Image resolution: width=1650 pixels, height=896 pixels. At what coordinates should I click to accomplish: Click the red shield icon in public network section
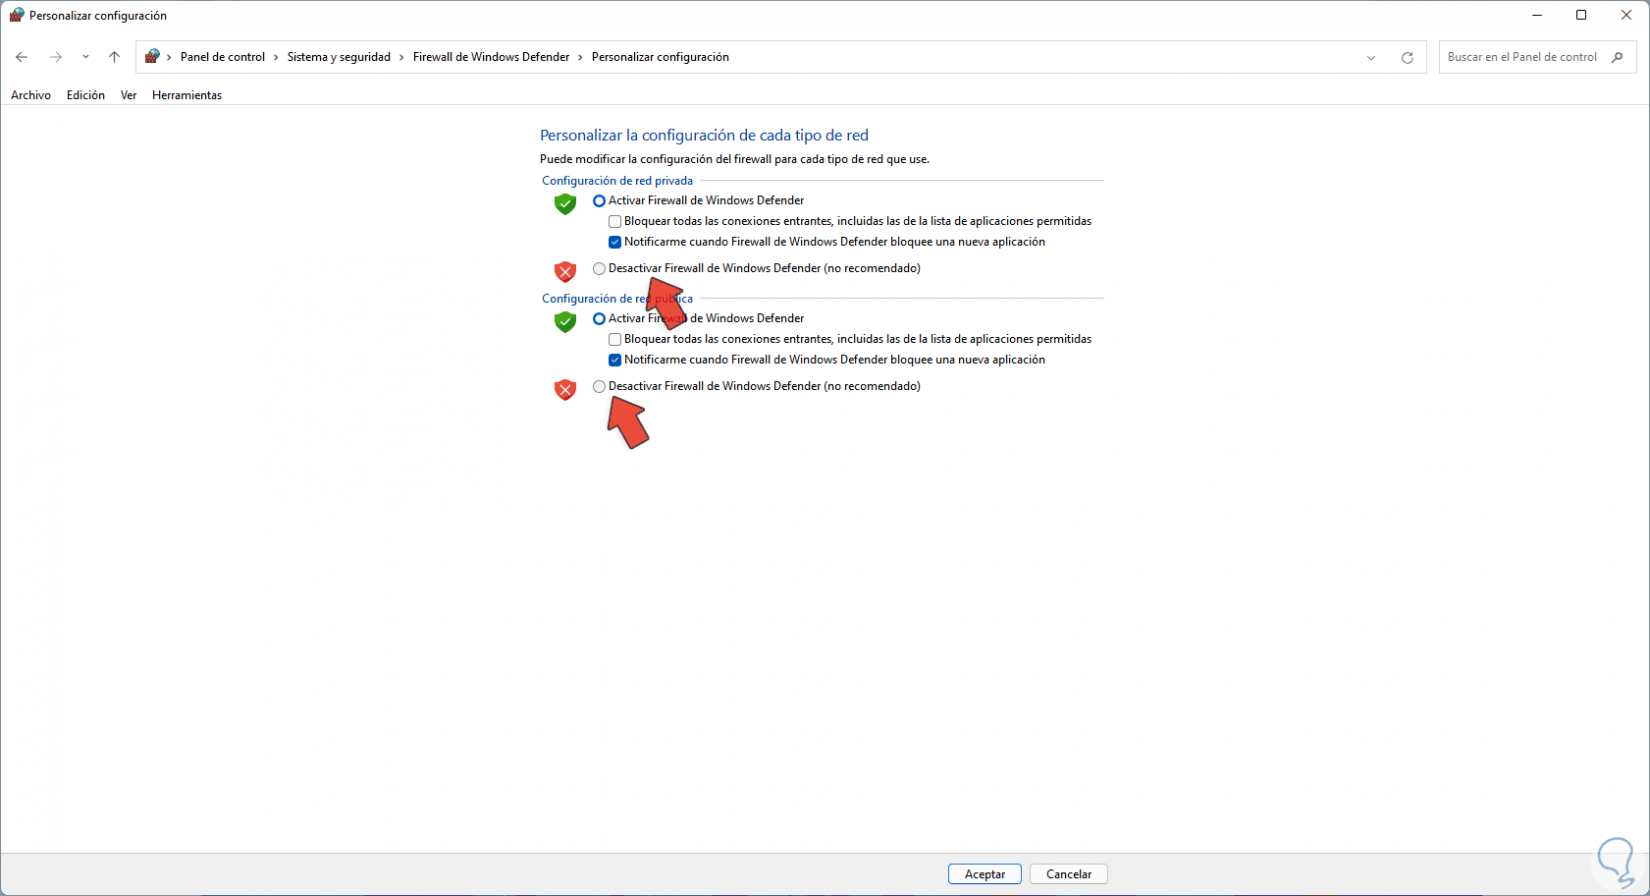click(565, 389)
